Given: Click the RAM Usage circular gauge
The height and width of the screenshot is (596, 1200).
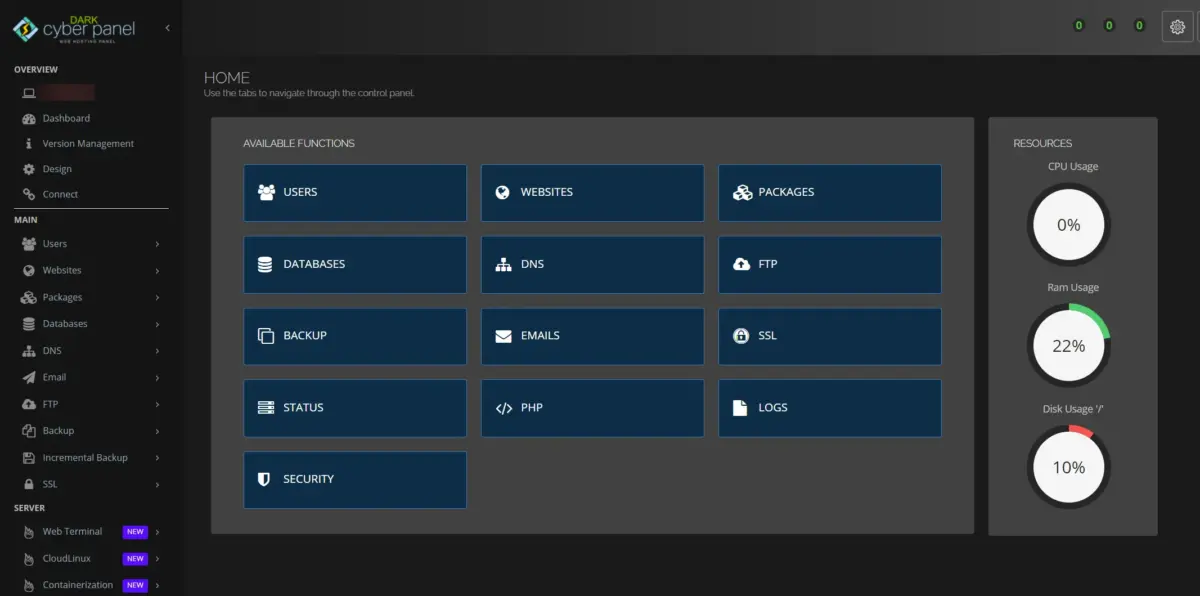Looking at the screenshot, I should (1068, 345).
